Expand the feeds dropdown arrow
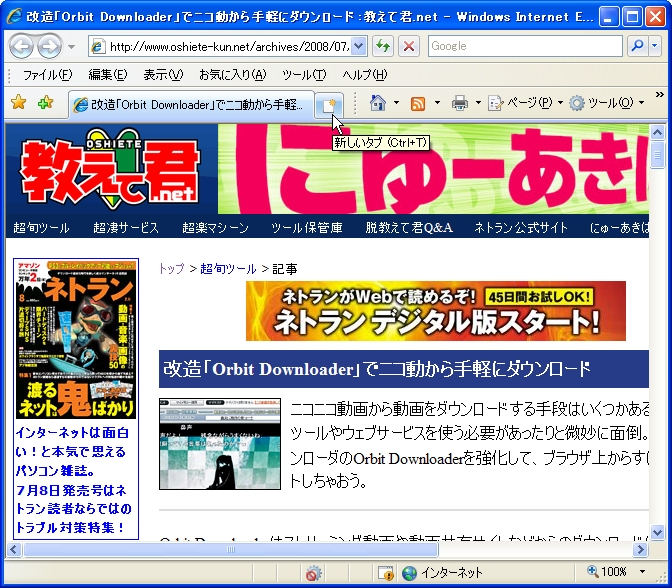Image resolution: width=672 pixels, height=588 pixels. tap(437, 103)
